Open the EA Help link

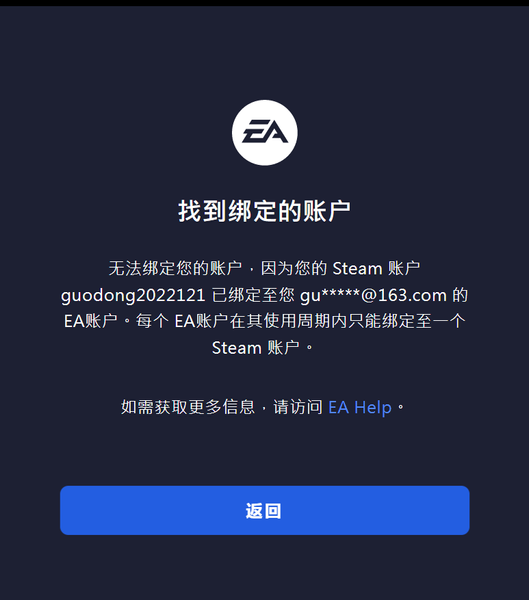tap(360, 407)
